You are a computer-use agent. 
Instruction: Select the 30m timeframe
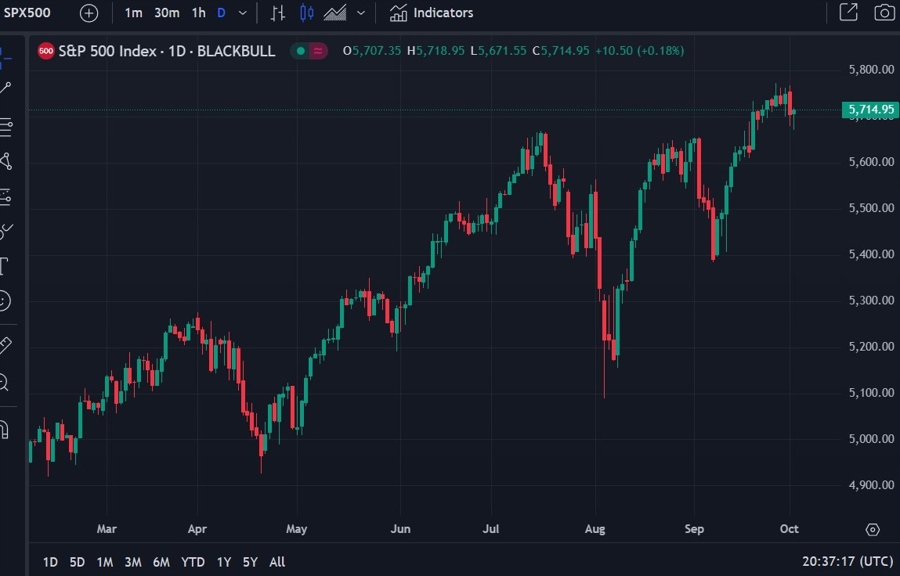click(x=167, y=13)
